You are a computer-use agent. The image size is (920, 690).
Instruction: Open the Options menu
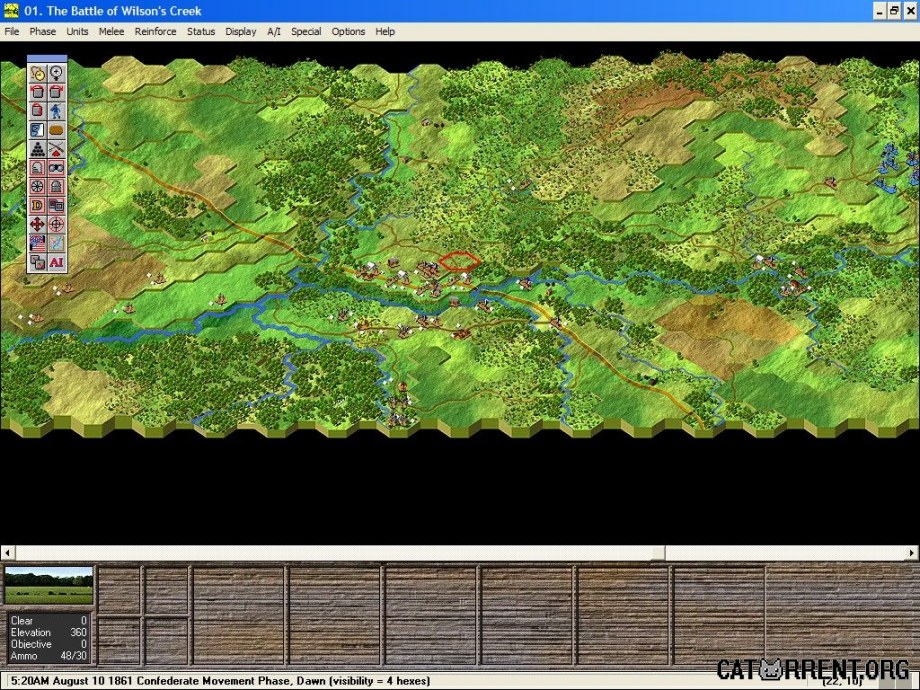348,32
